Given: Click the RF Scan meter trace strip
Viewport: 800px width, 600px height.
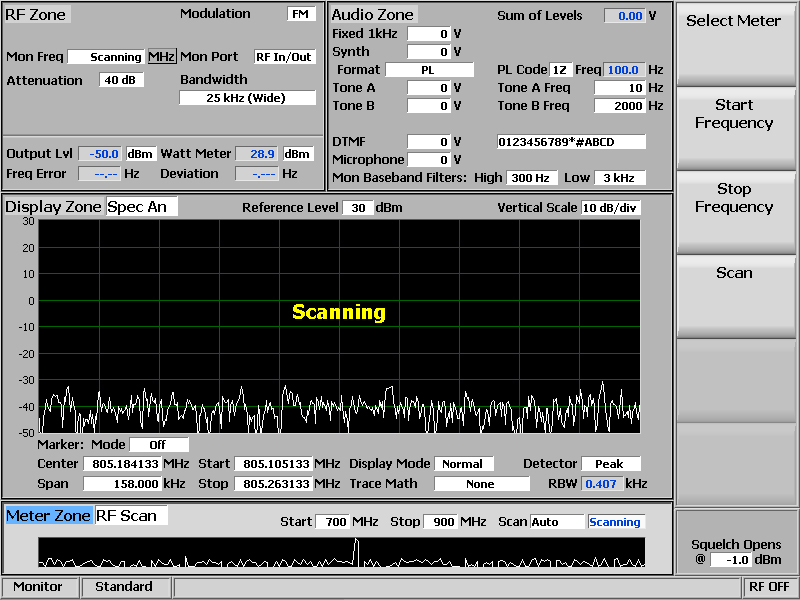Looking at the screenshot, I should point(341,552).
